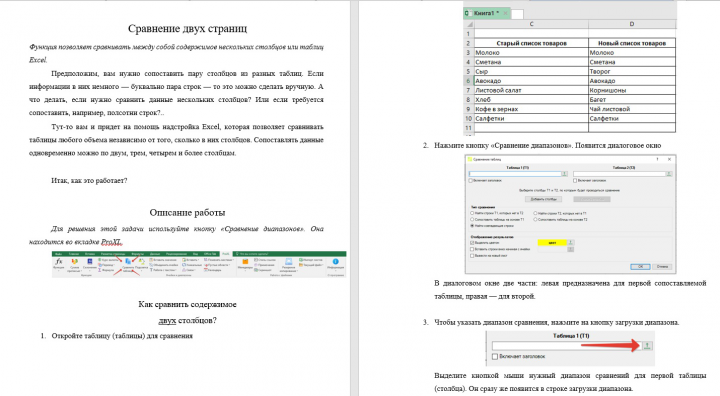Viewport: 720px width, 396px height.
Task: Select row header 6 in spreadsheet
Action: click(468, 81)
